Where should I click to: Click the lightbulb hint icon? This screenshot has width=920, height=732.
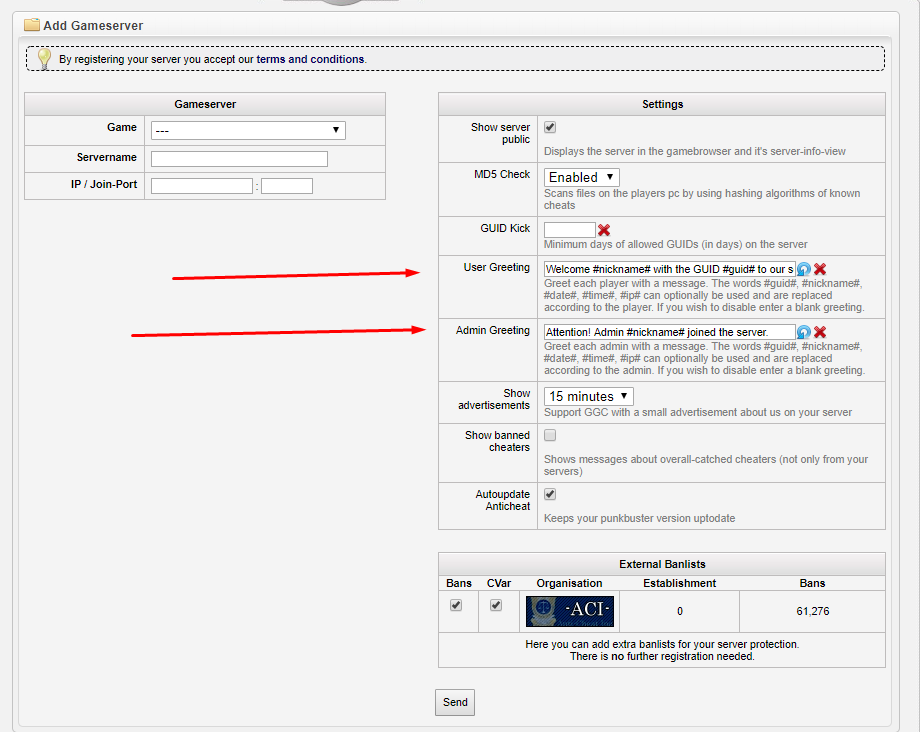(x=43, y=59)
